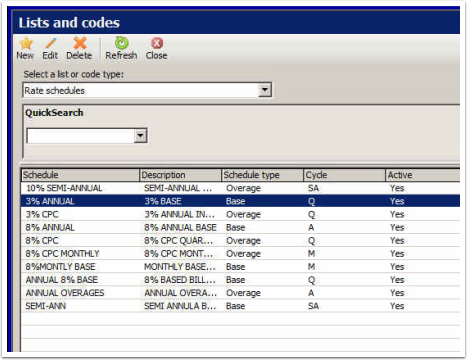This screenshot has height=360, width=467.
Task: Select the SEMI-ANN schedule row
Action: (241, 306)
